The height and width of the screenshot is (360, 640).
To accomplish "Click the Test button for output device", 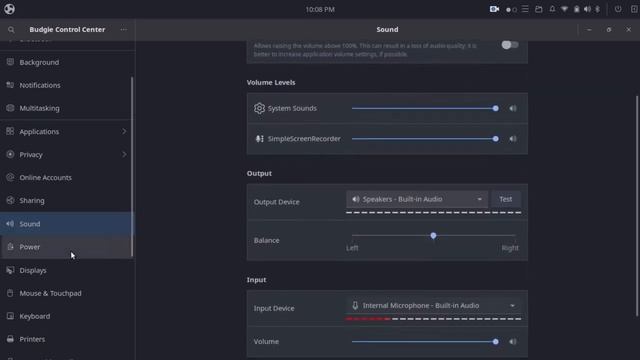I will (x=506, y=199).
